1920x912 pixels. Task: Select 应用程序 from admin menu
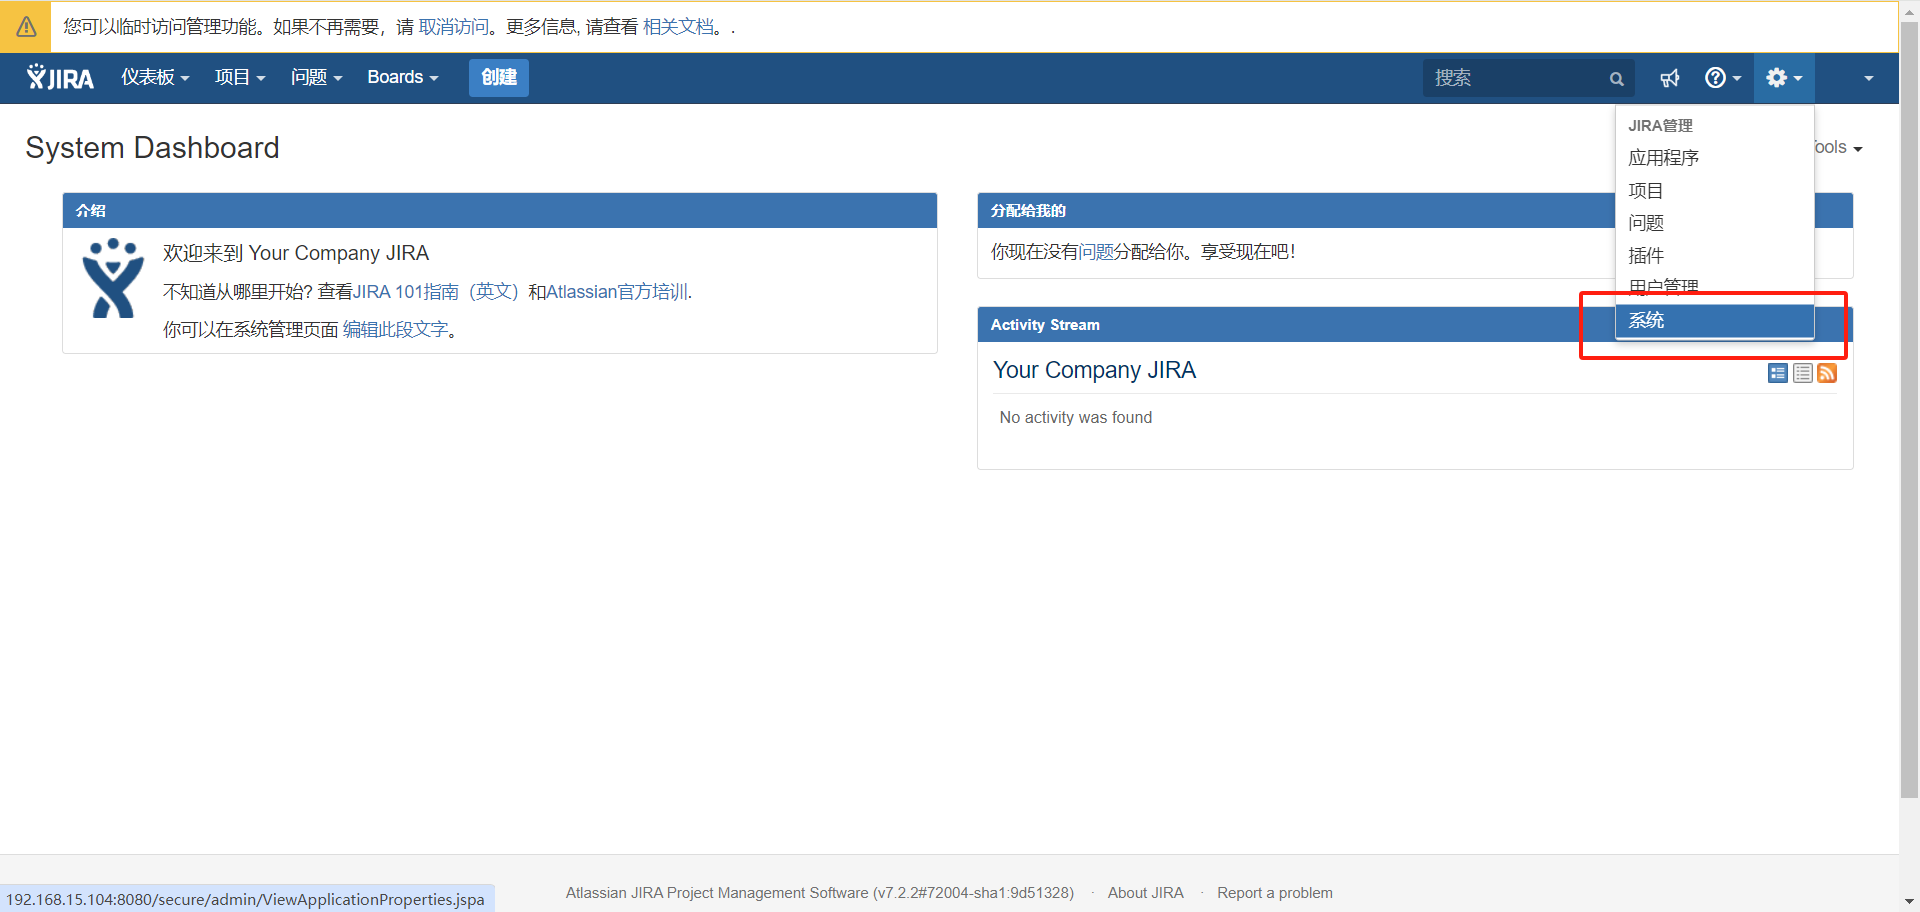pos(1714,158)
